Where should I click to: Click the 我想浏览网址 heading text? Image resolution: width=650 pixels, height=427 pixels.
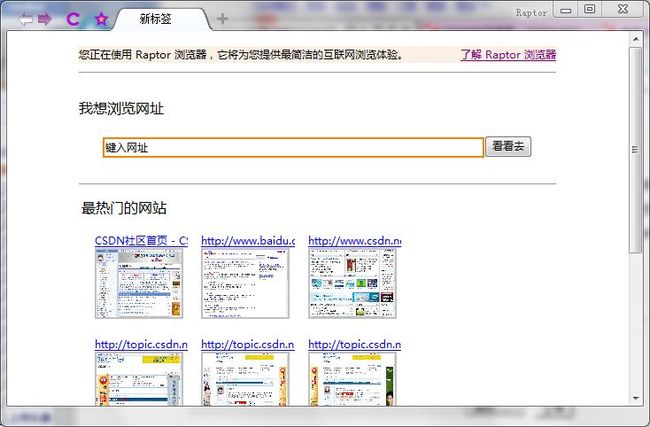point(121,109)
